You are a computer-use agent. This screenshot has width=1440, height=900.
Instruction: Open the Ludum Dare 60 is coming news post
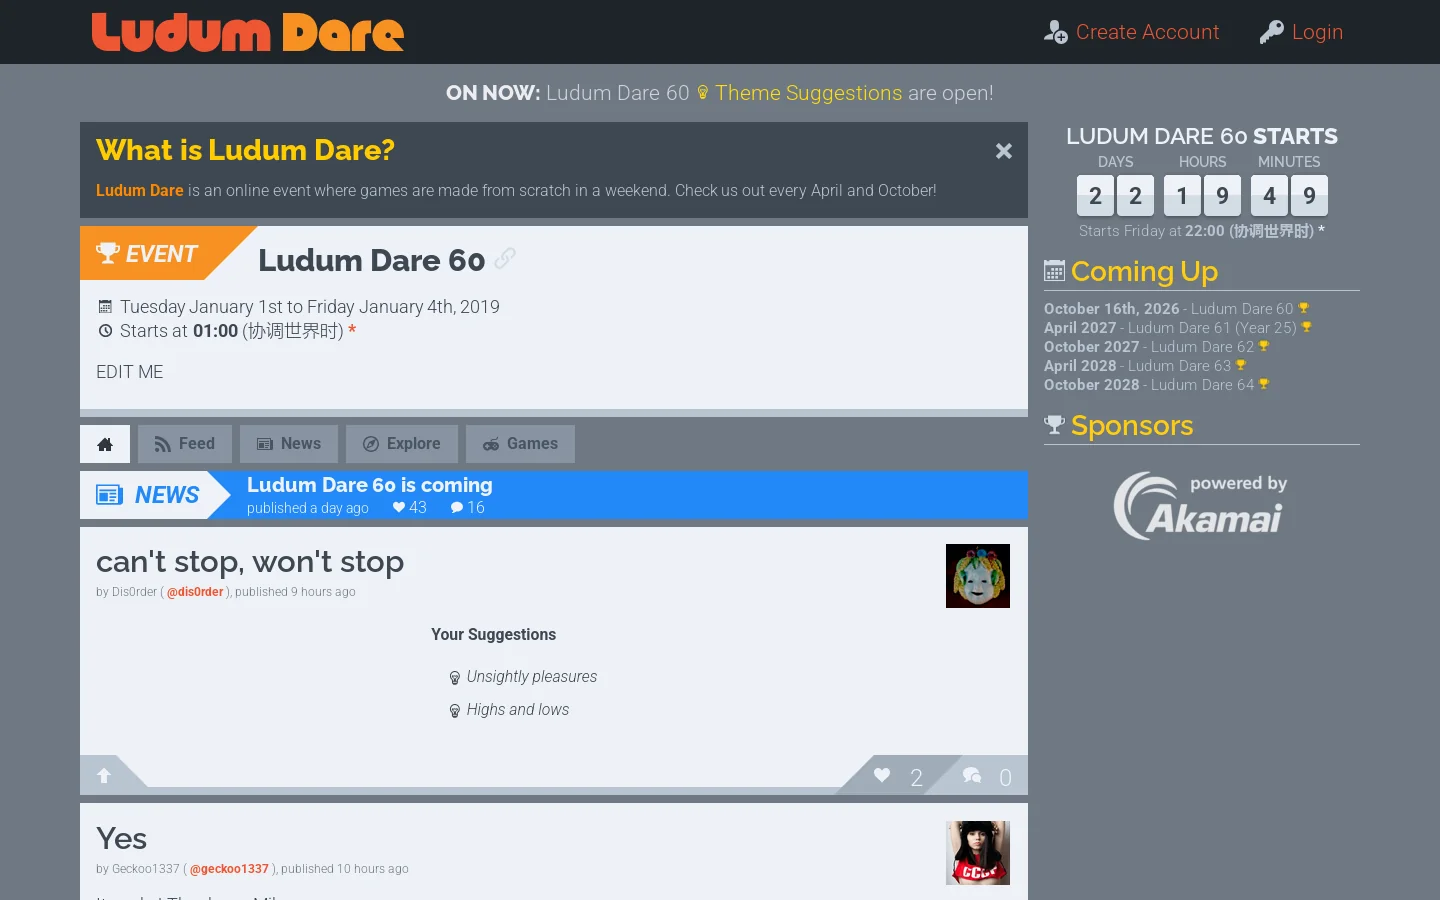(370, 485)
